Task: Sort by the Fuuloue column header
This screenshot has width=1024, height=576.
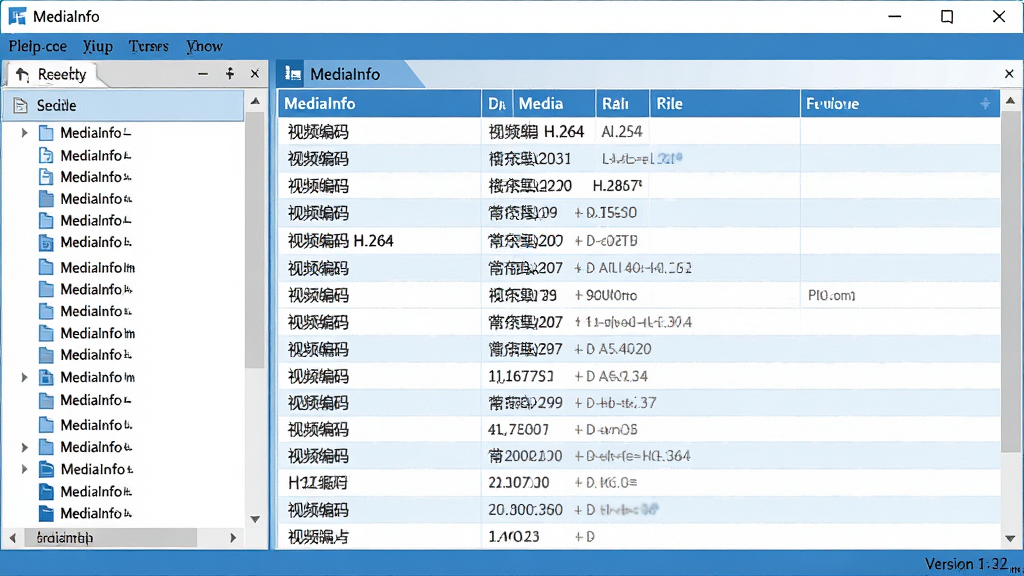Action: 900,103
